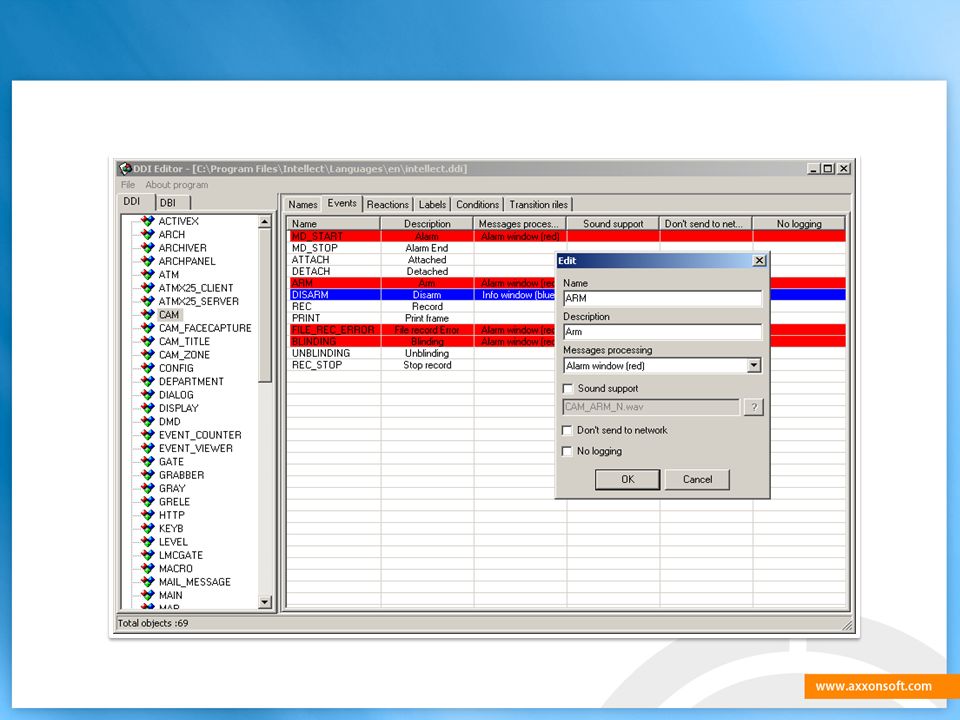This screenshot has height=720, width=960.
Task: Click the ARCH object icon
Action: [147, 234]
